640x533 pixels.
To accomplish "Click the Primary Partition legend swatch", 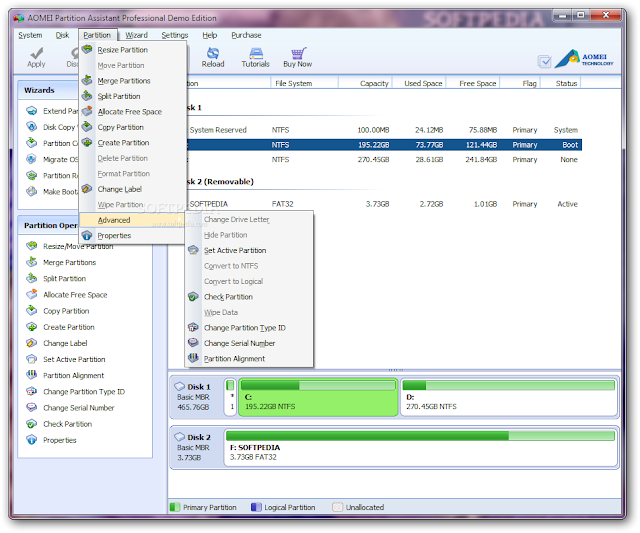I will click(x=175, y=507).
